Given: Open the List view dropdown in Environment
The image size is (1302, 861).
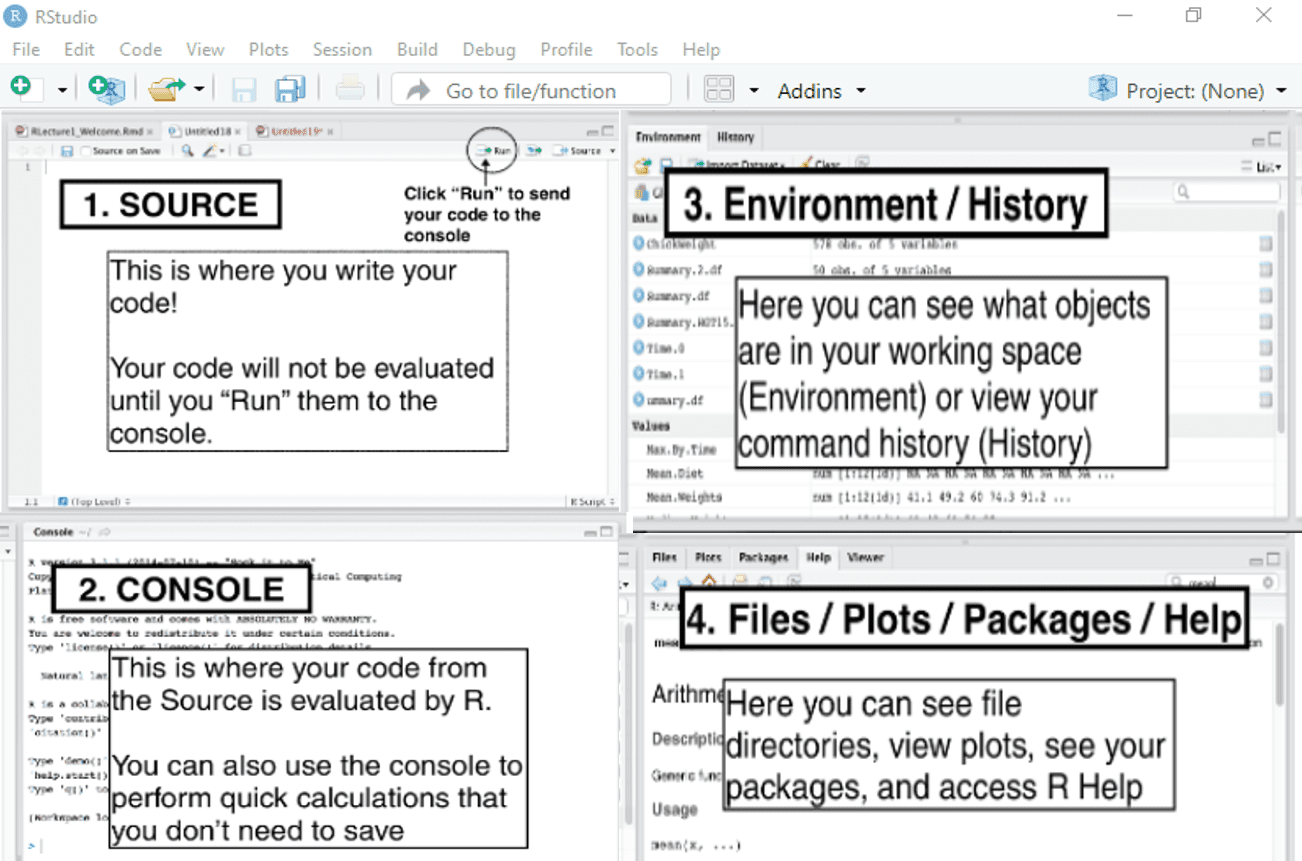Looking at the screenshot, I should 1262,166.
